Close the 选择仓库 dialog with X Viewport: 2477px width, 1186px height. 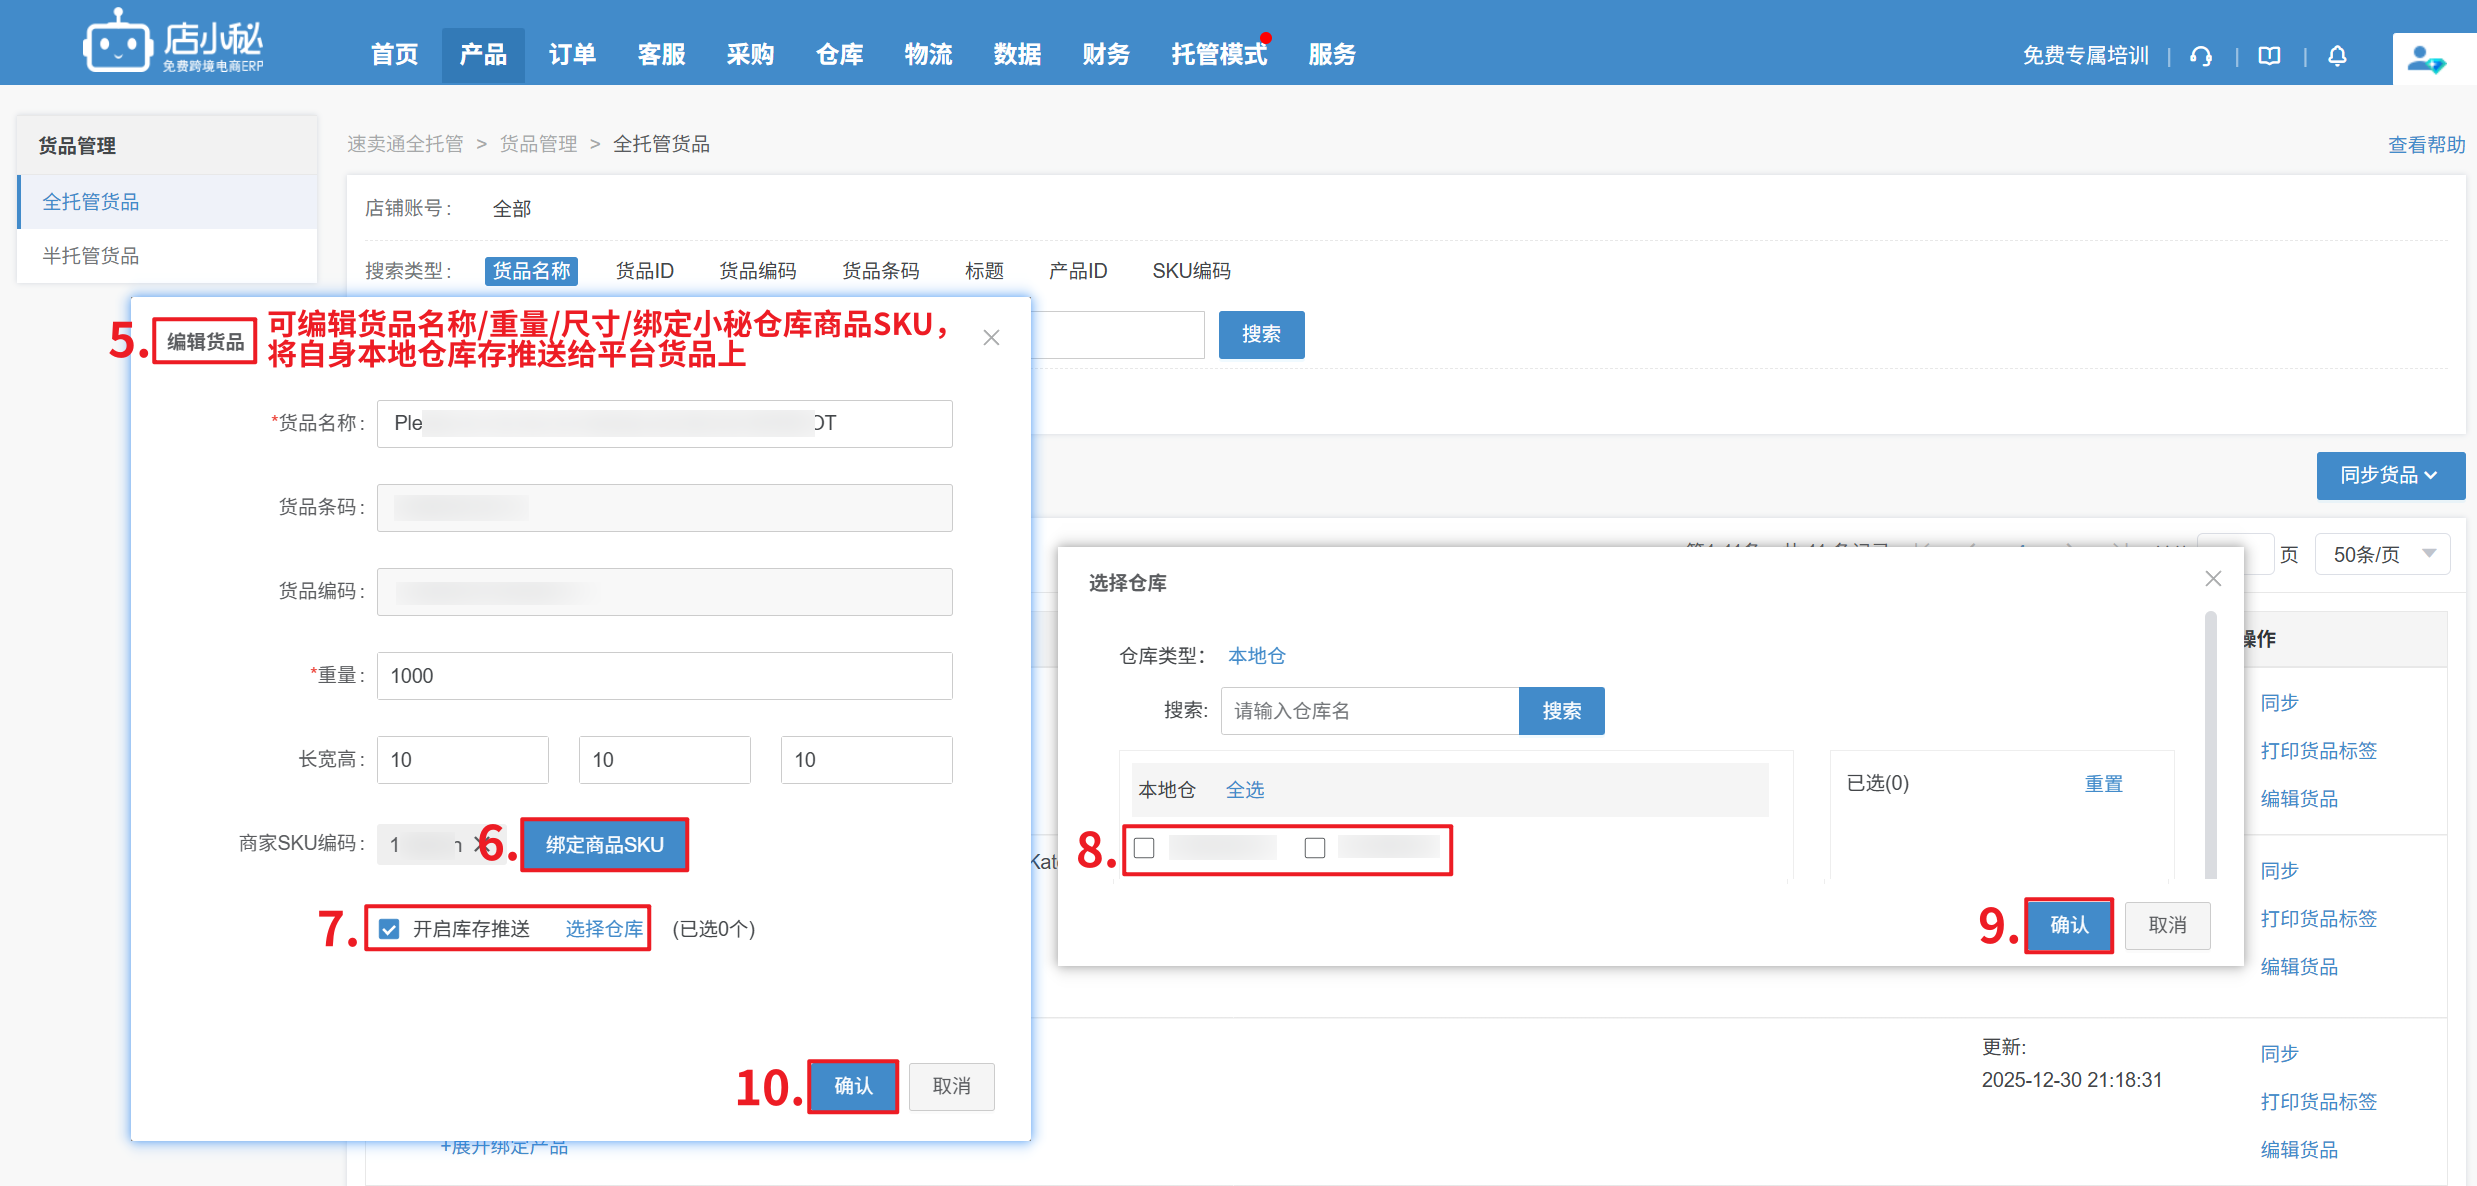2213,579
